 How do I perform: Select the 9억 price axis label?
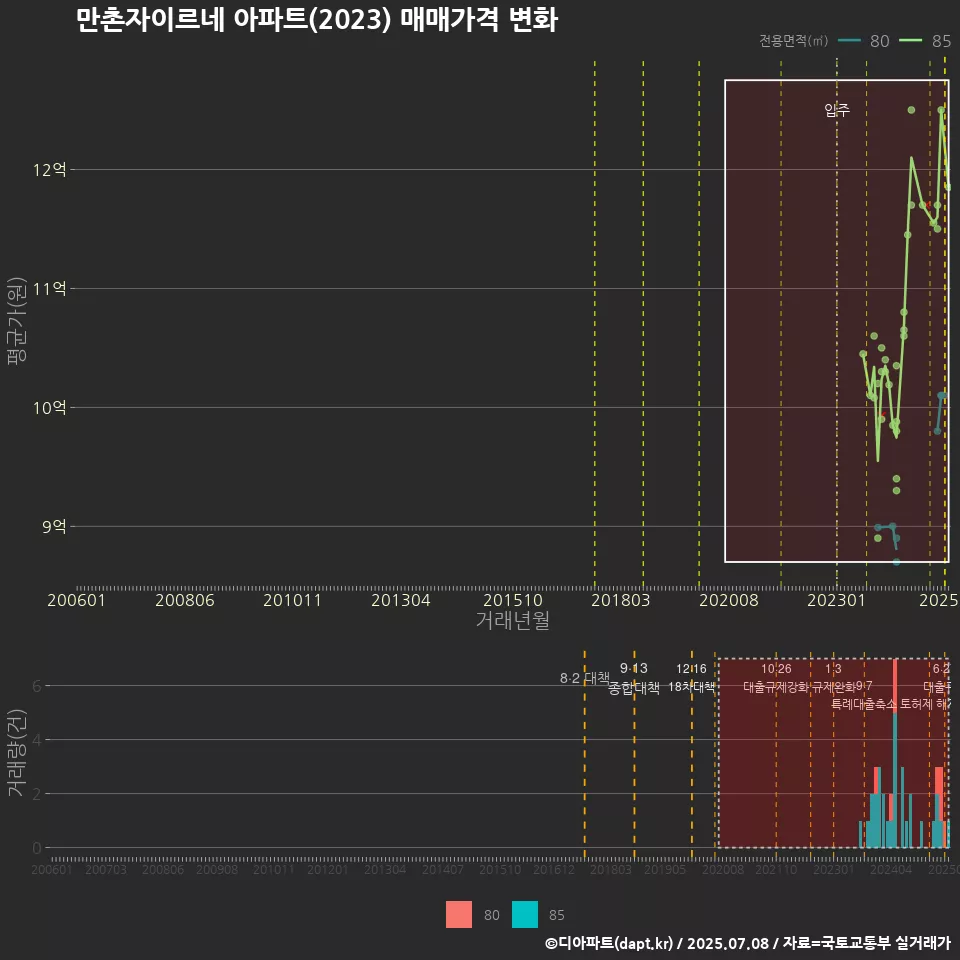[54, 526]
